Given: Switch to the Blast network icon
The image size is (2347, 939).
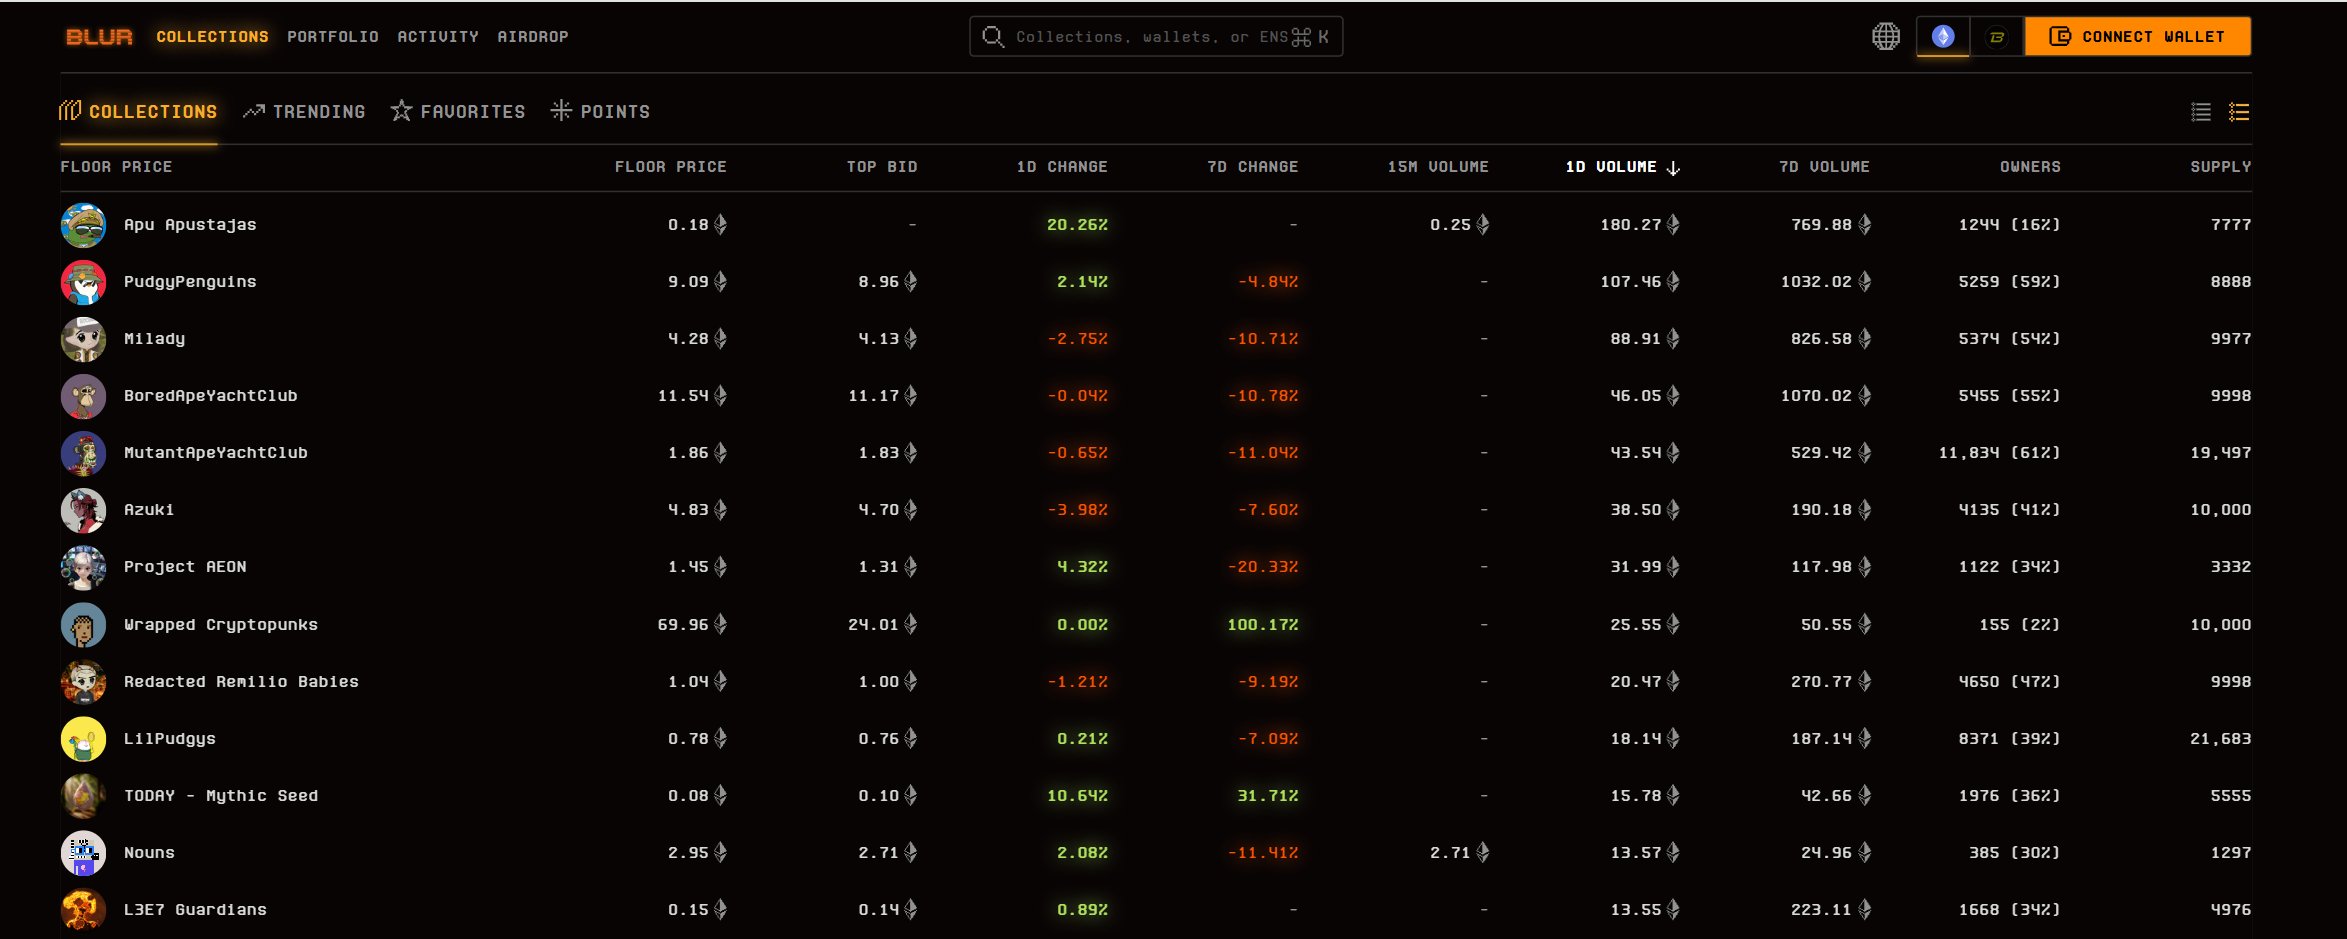Looking at the screenshot, I should point(1996,37).
